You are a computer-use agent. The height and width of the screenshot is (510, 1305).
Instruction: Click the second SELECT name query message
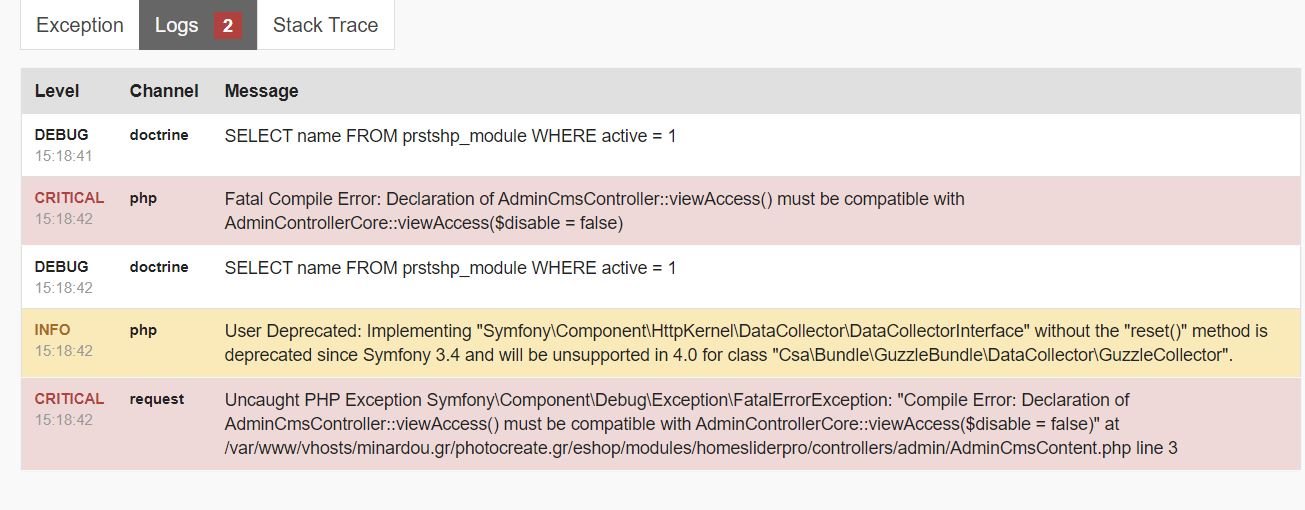point(450,268)
